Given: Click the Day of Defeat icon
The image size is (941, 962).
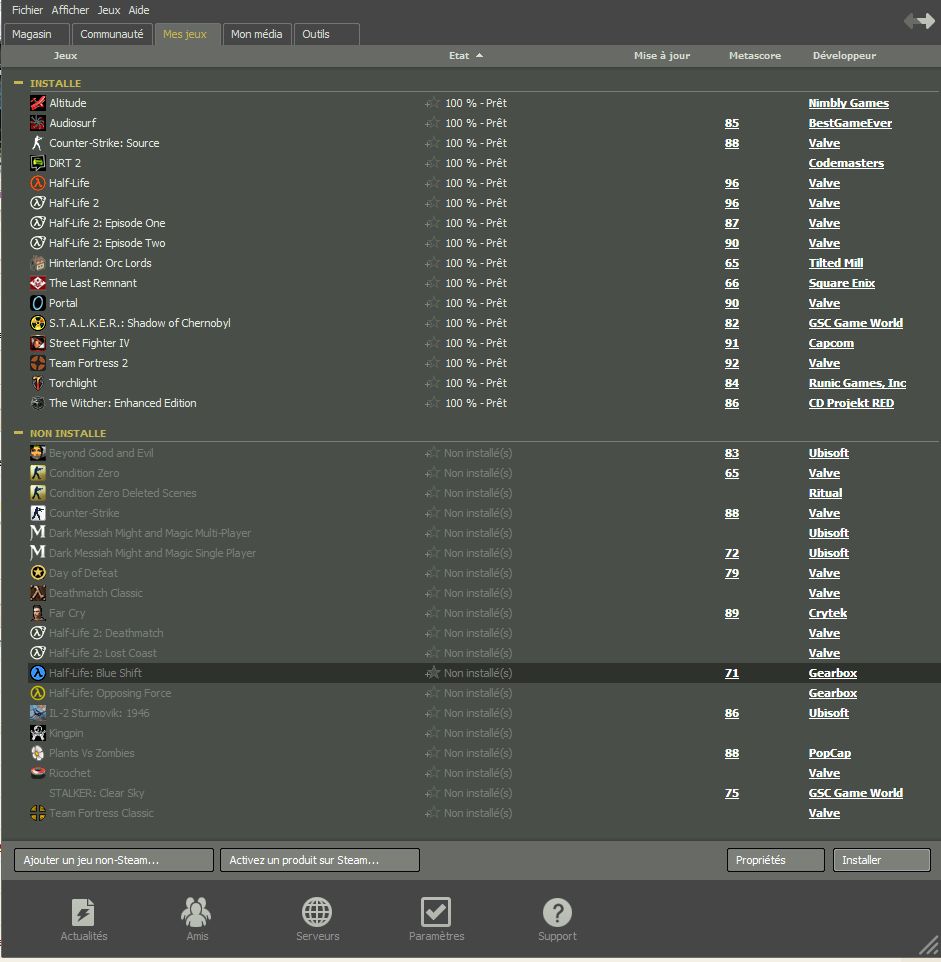Looking at the screenshot, I should click(x=37, y=573).
